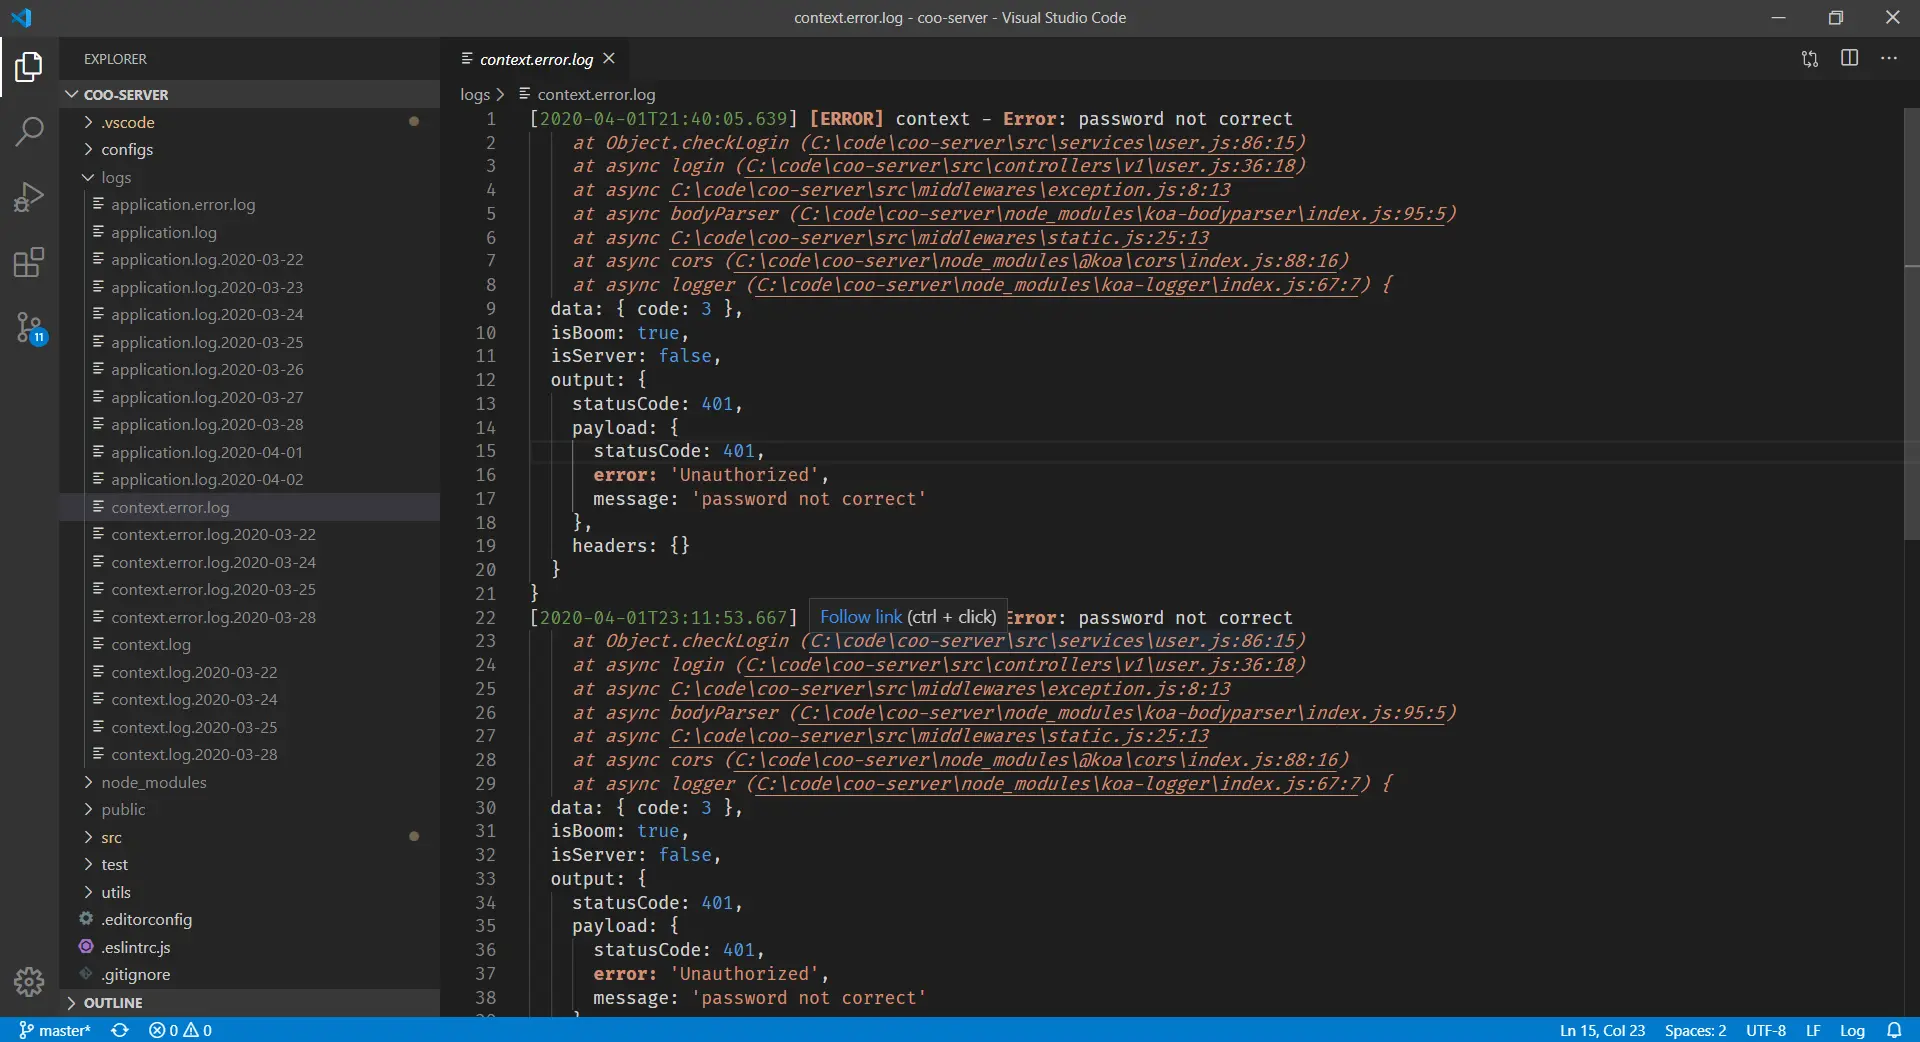
Task: Click the synchronize changes icon
Action: pyautogui.click(x=120, y=1030)
